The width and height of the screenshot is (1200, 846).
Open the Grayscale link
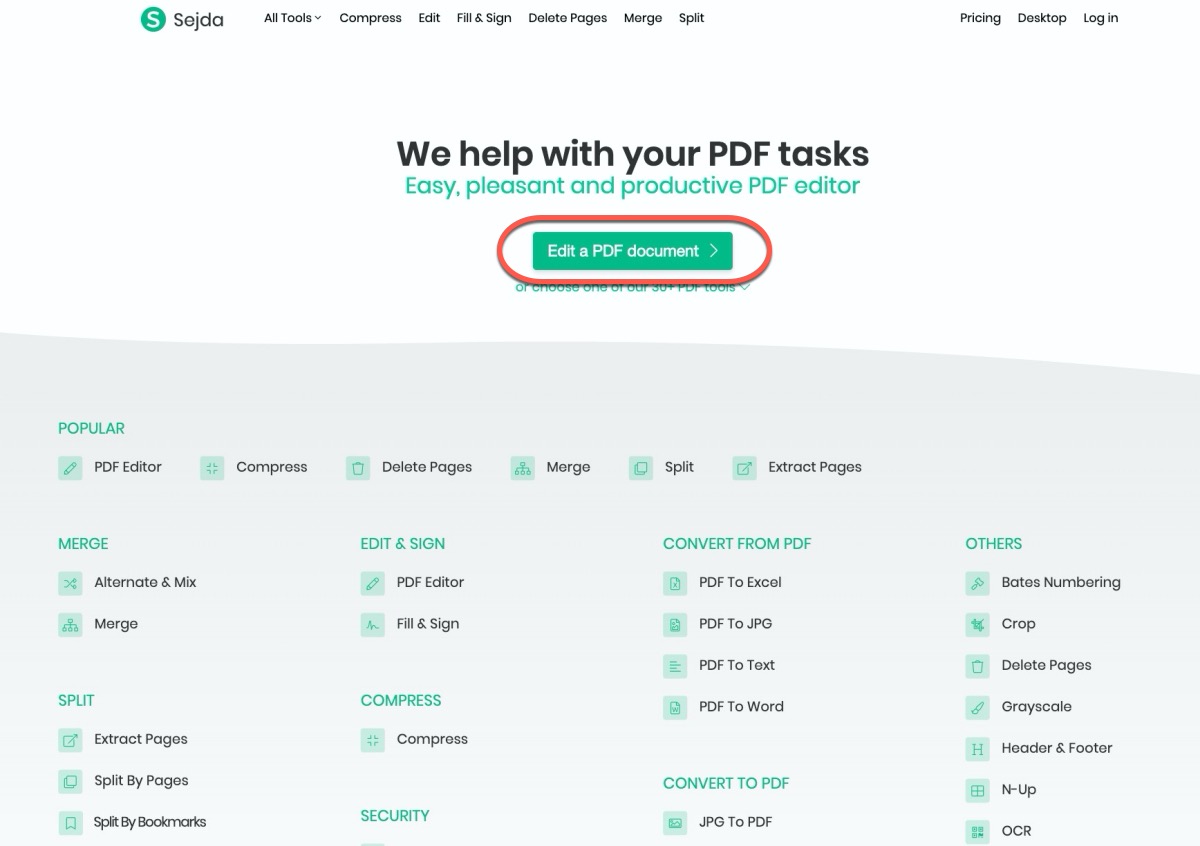1036,706
